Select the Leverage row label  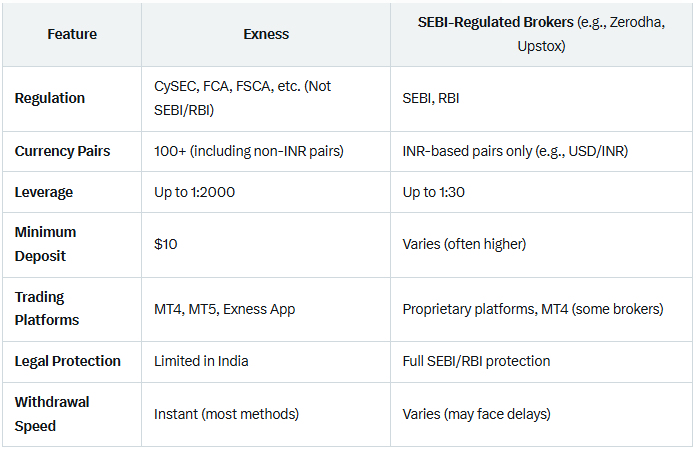[x=44, y=192]
